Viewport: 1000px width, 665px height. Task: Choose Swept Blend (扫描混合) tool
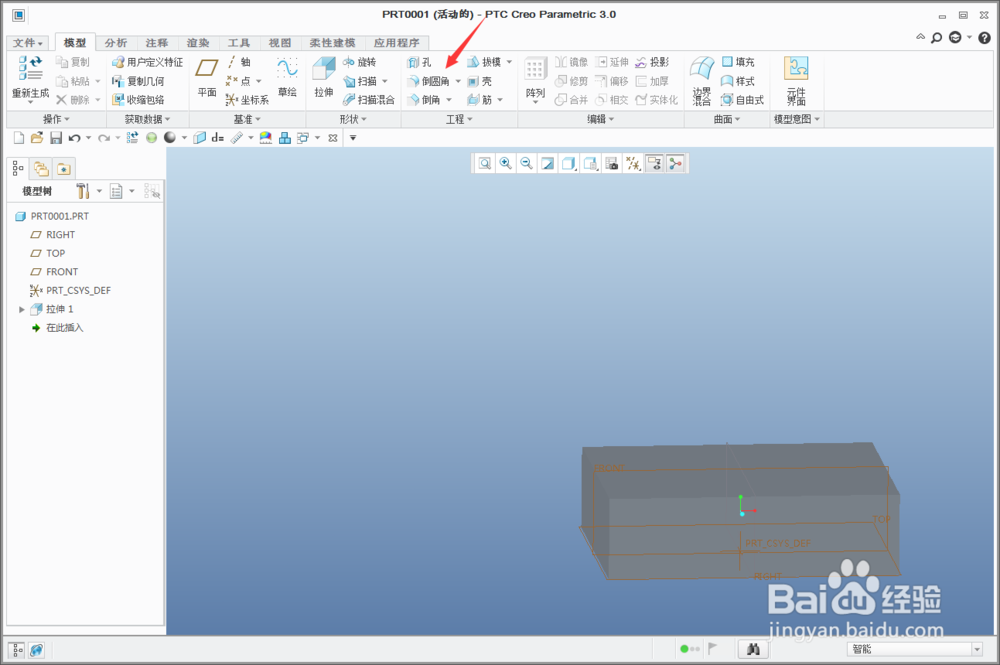point(369,99)
